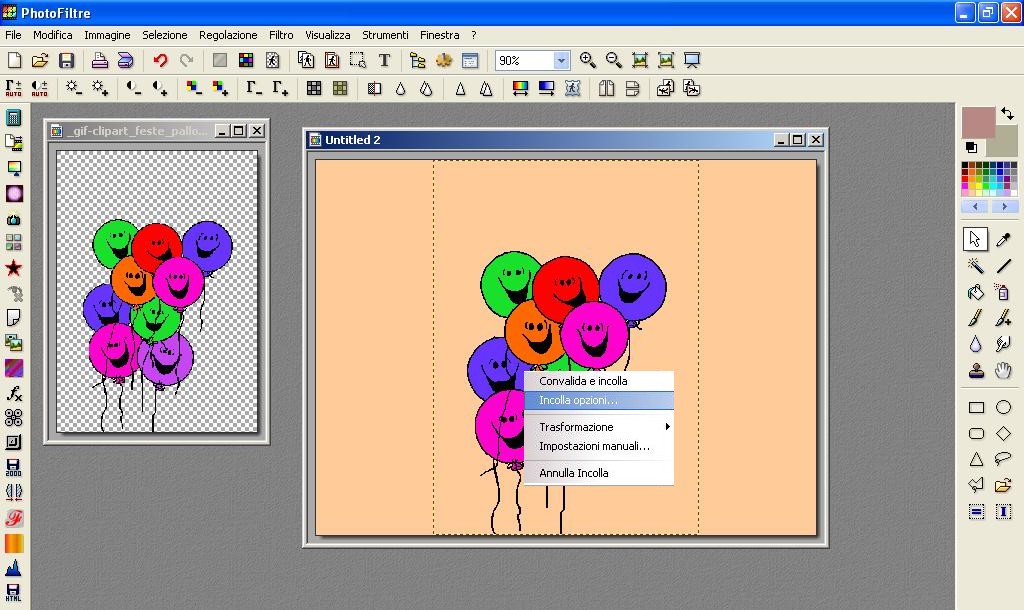The height and width of the screenshot is (610, 1024).
Task: Open the 90% zoom level dropdown
Action: coord(561,61)
